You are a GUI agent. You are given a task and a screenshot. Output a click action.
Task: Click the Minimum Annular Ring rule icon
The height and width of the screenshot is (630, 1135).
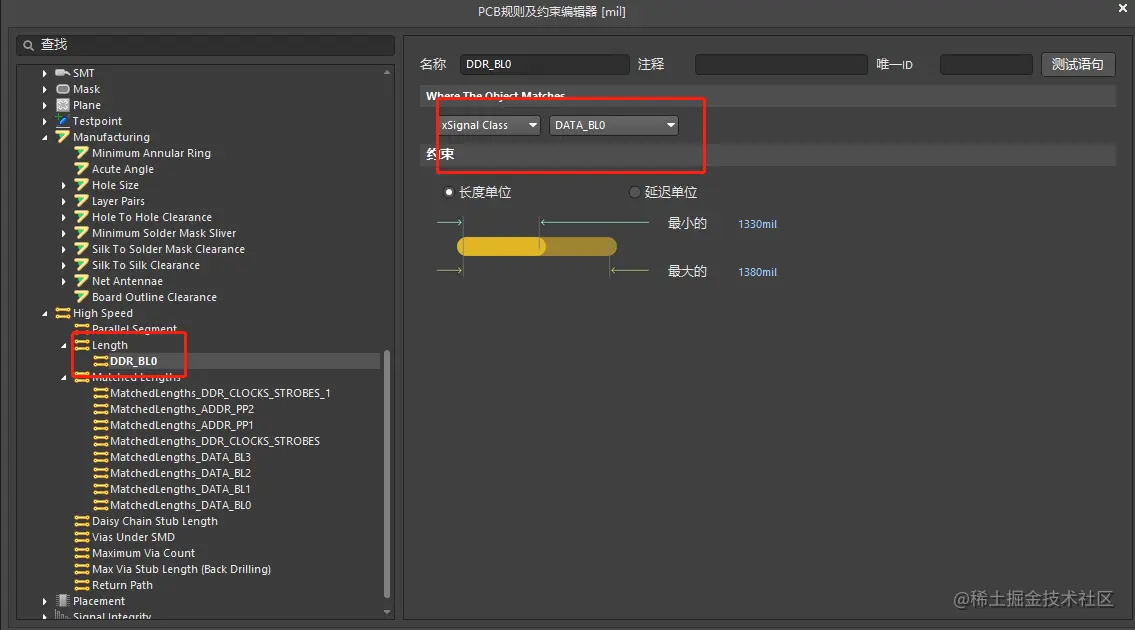click(x=82, y=153)
